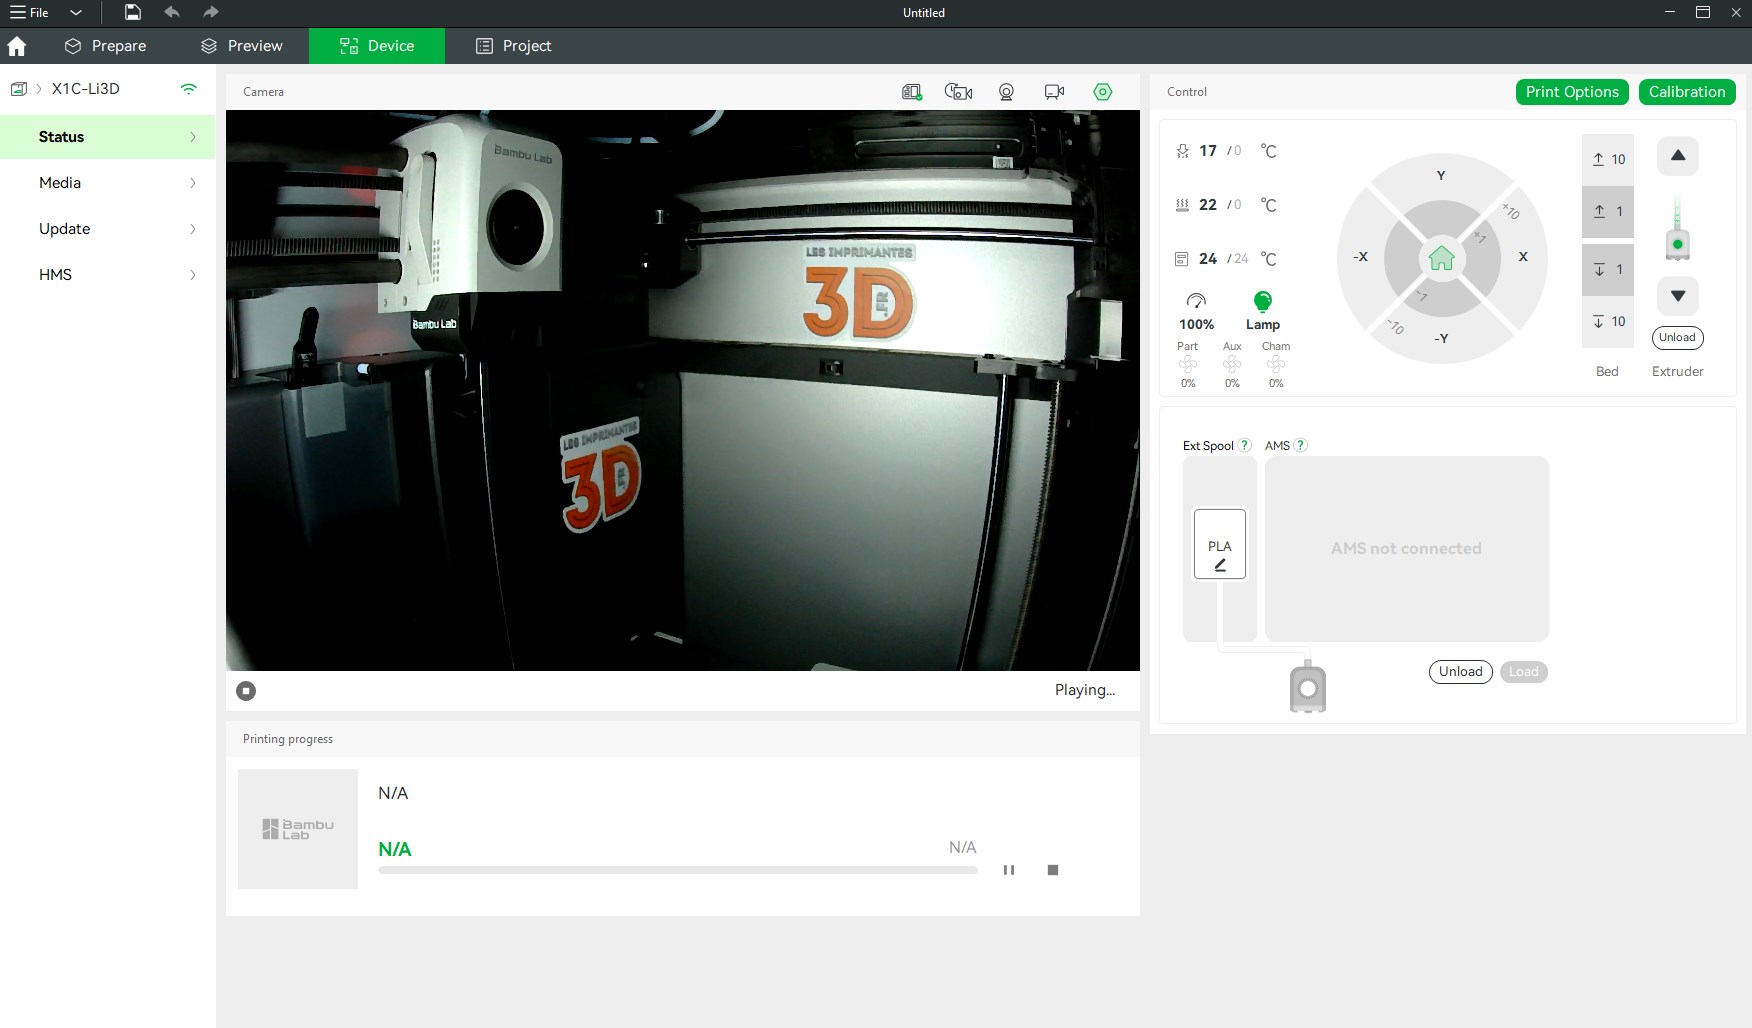The width and height of the screenshot is (1752, 1028).
Task: Raise the bed by 10
Action: [x=1608, y=160]
